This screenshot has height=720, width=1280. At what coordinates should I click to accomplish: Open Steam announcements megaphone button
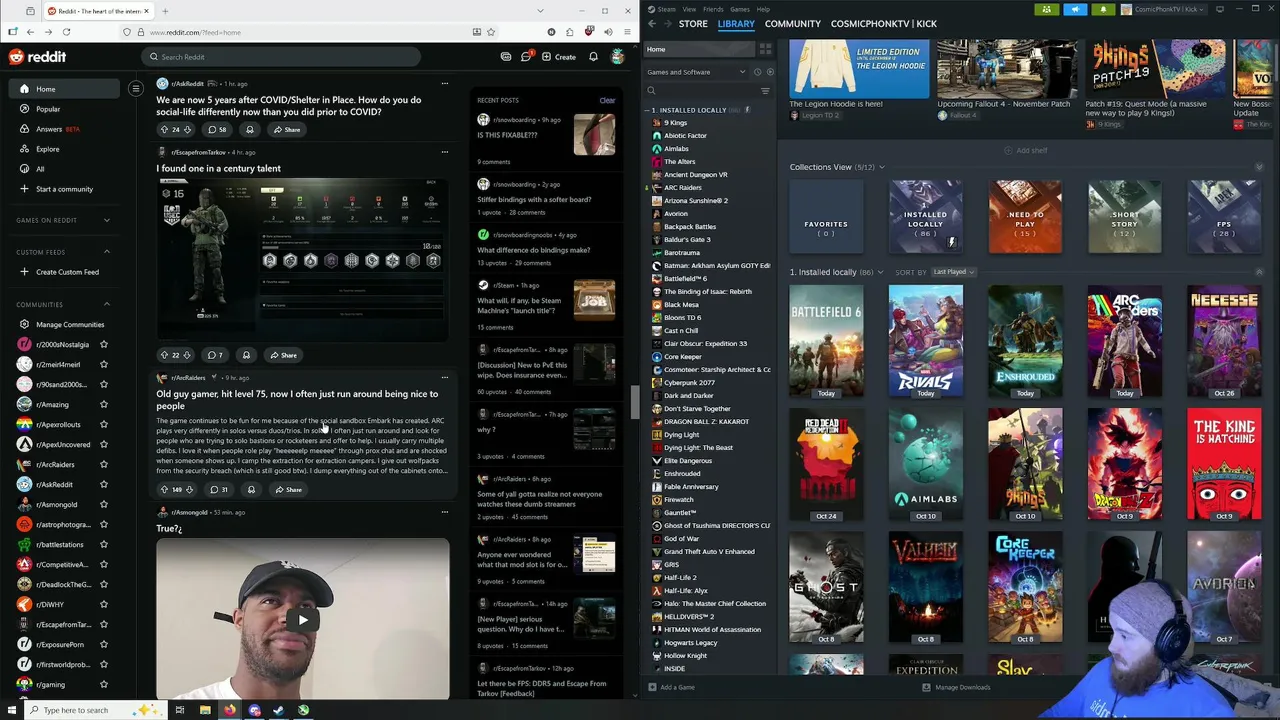pos(1075,9)
